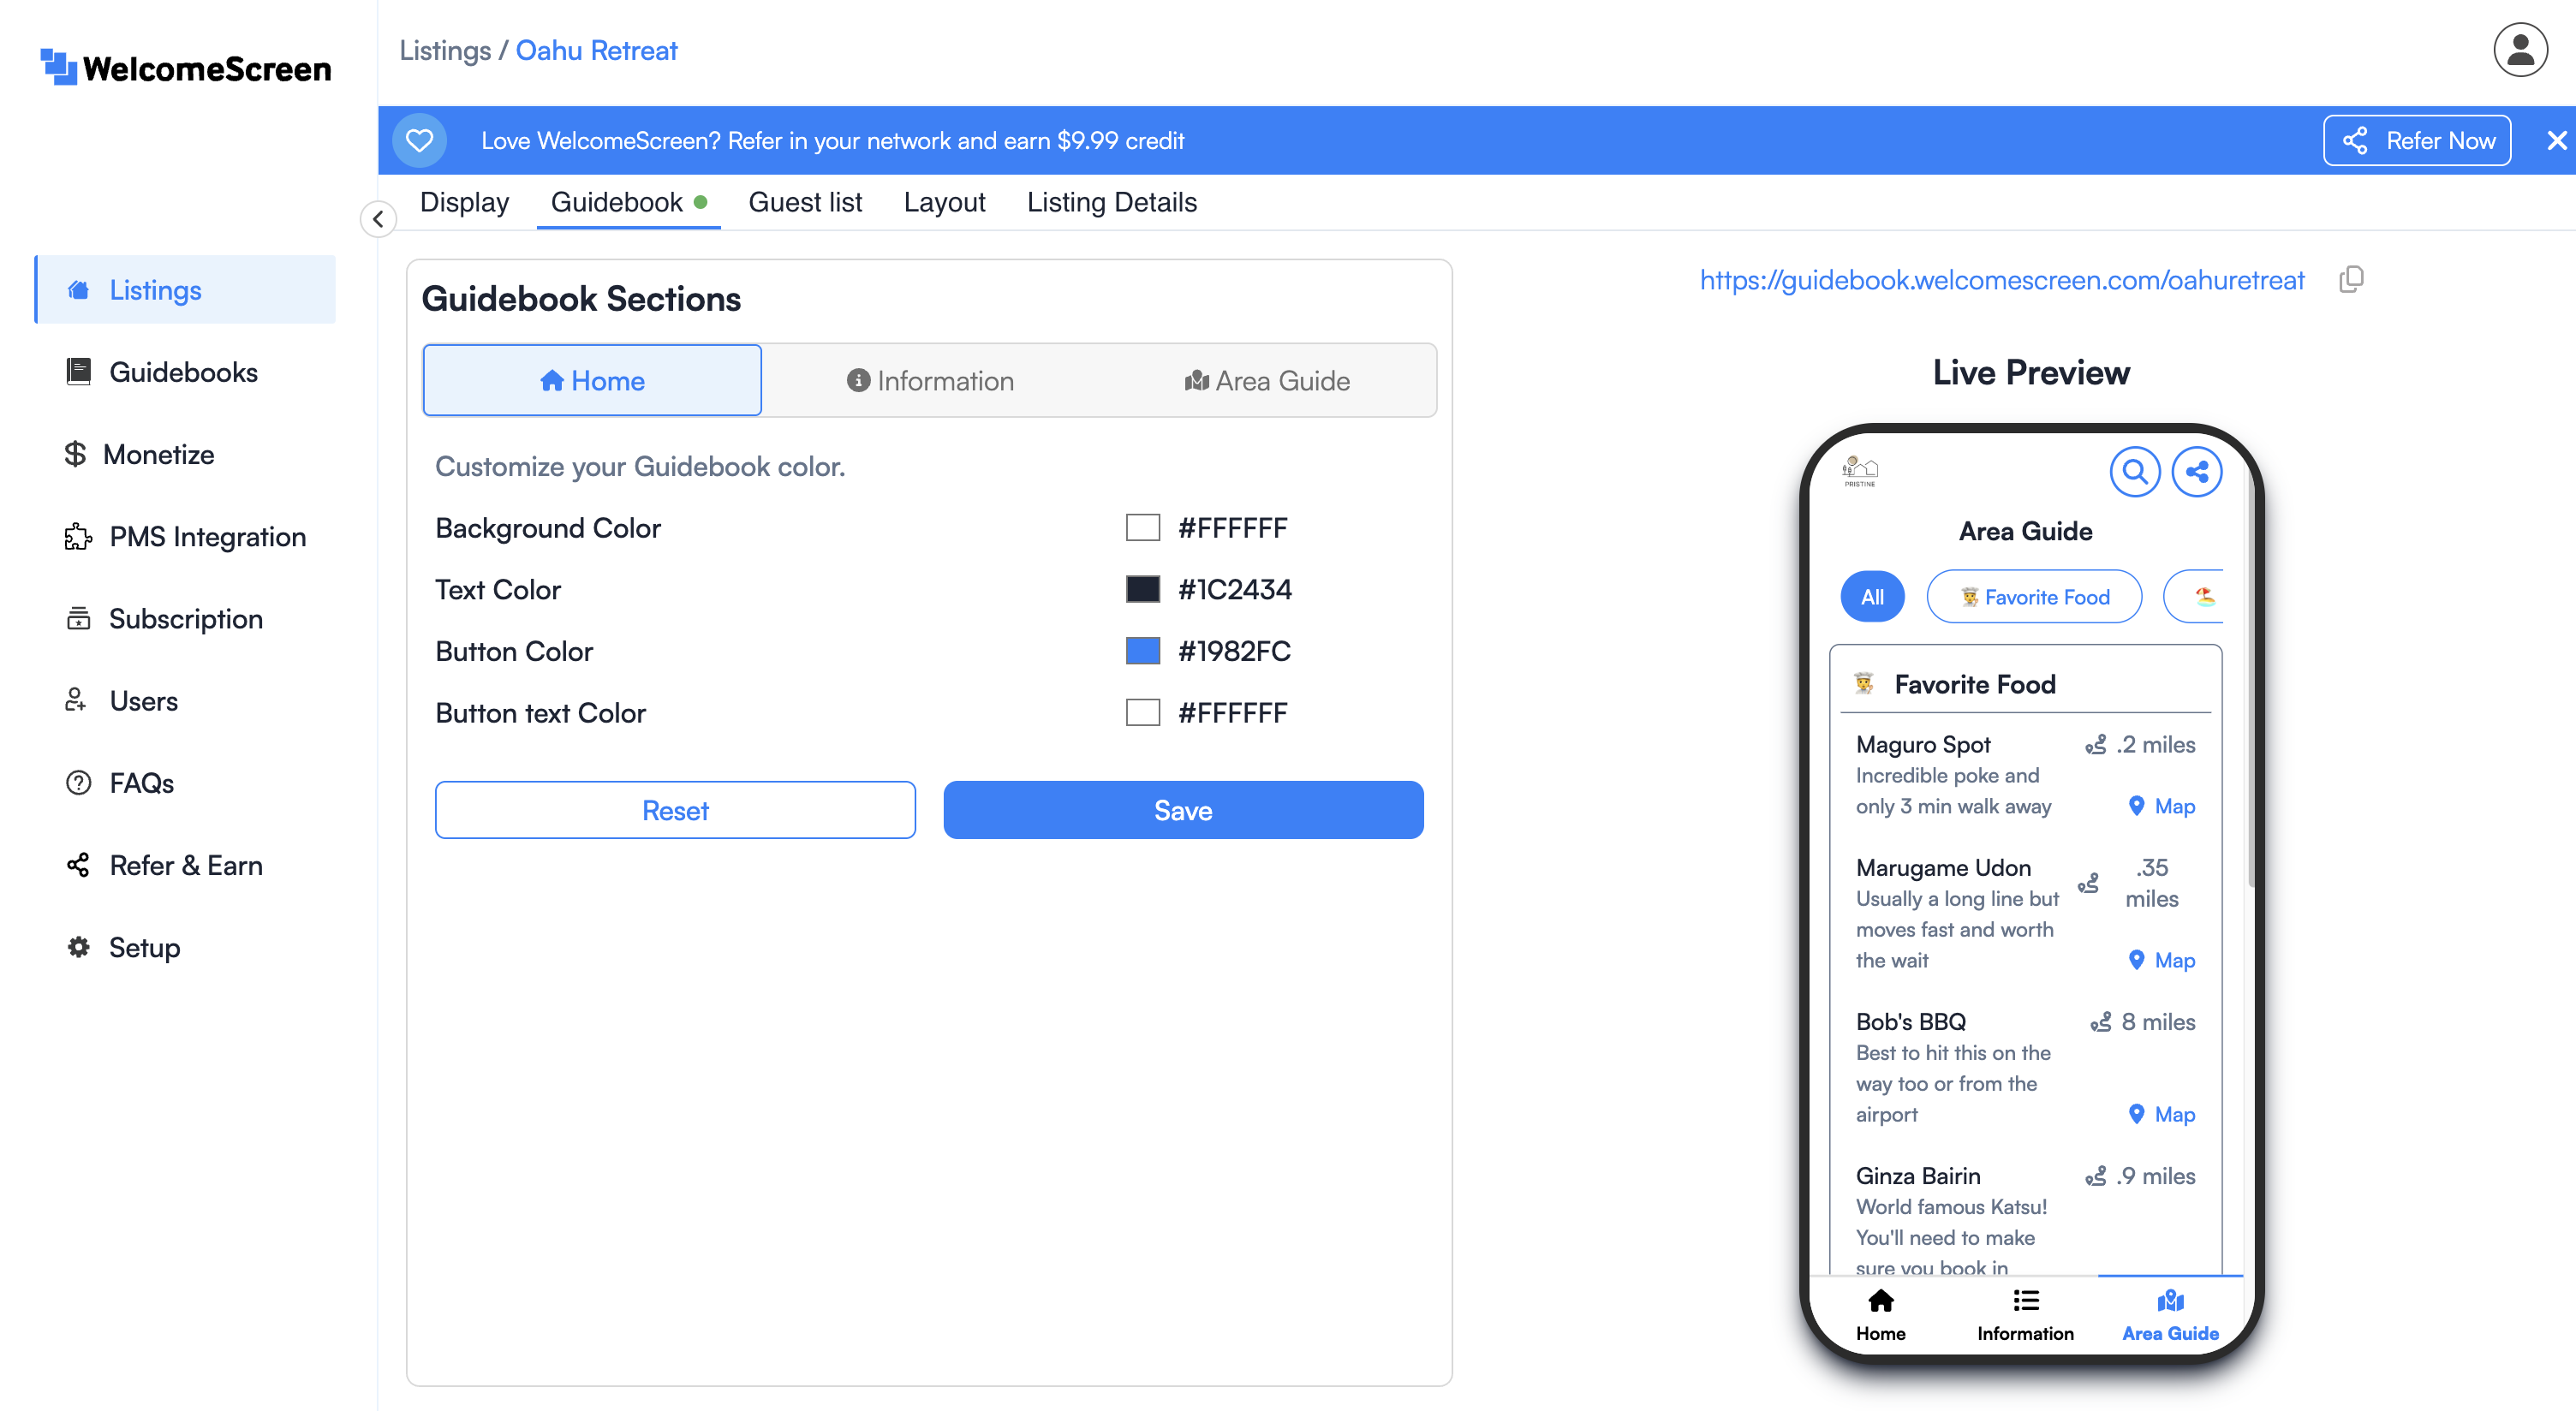This screenshot has width=2576, height=1411.
Task: Collapse the sidebar with the chevron
Action: coord(378,218)
